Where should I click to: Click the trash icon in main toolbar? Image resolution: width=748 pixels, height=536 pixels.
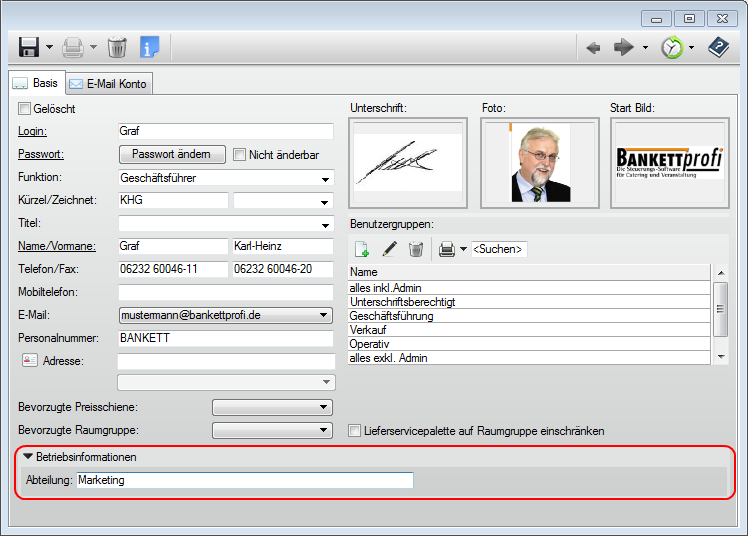pyautogui.click(x=117, y=47)
